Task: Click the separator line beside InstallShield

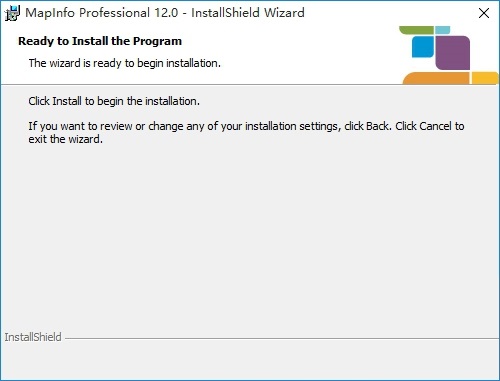Action: click(282, 339)
